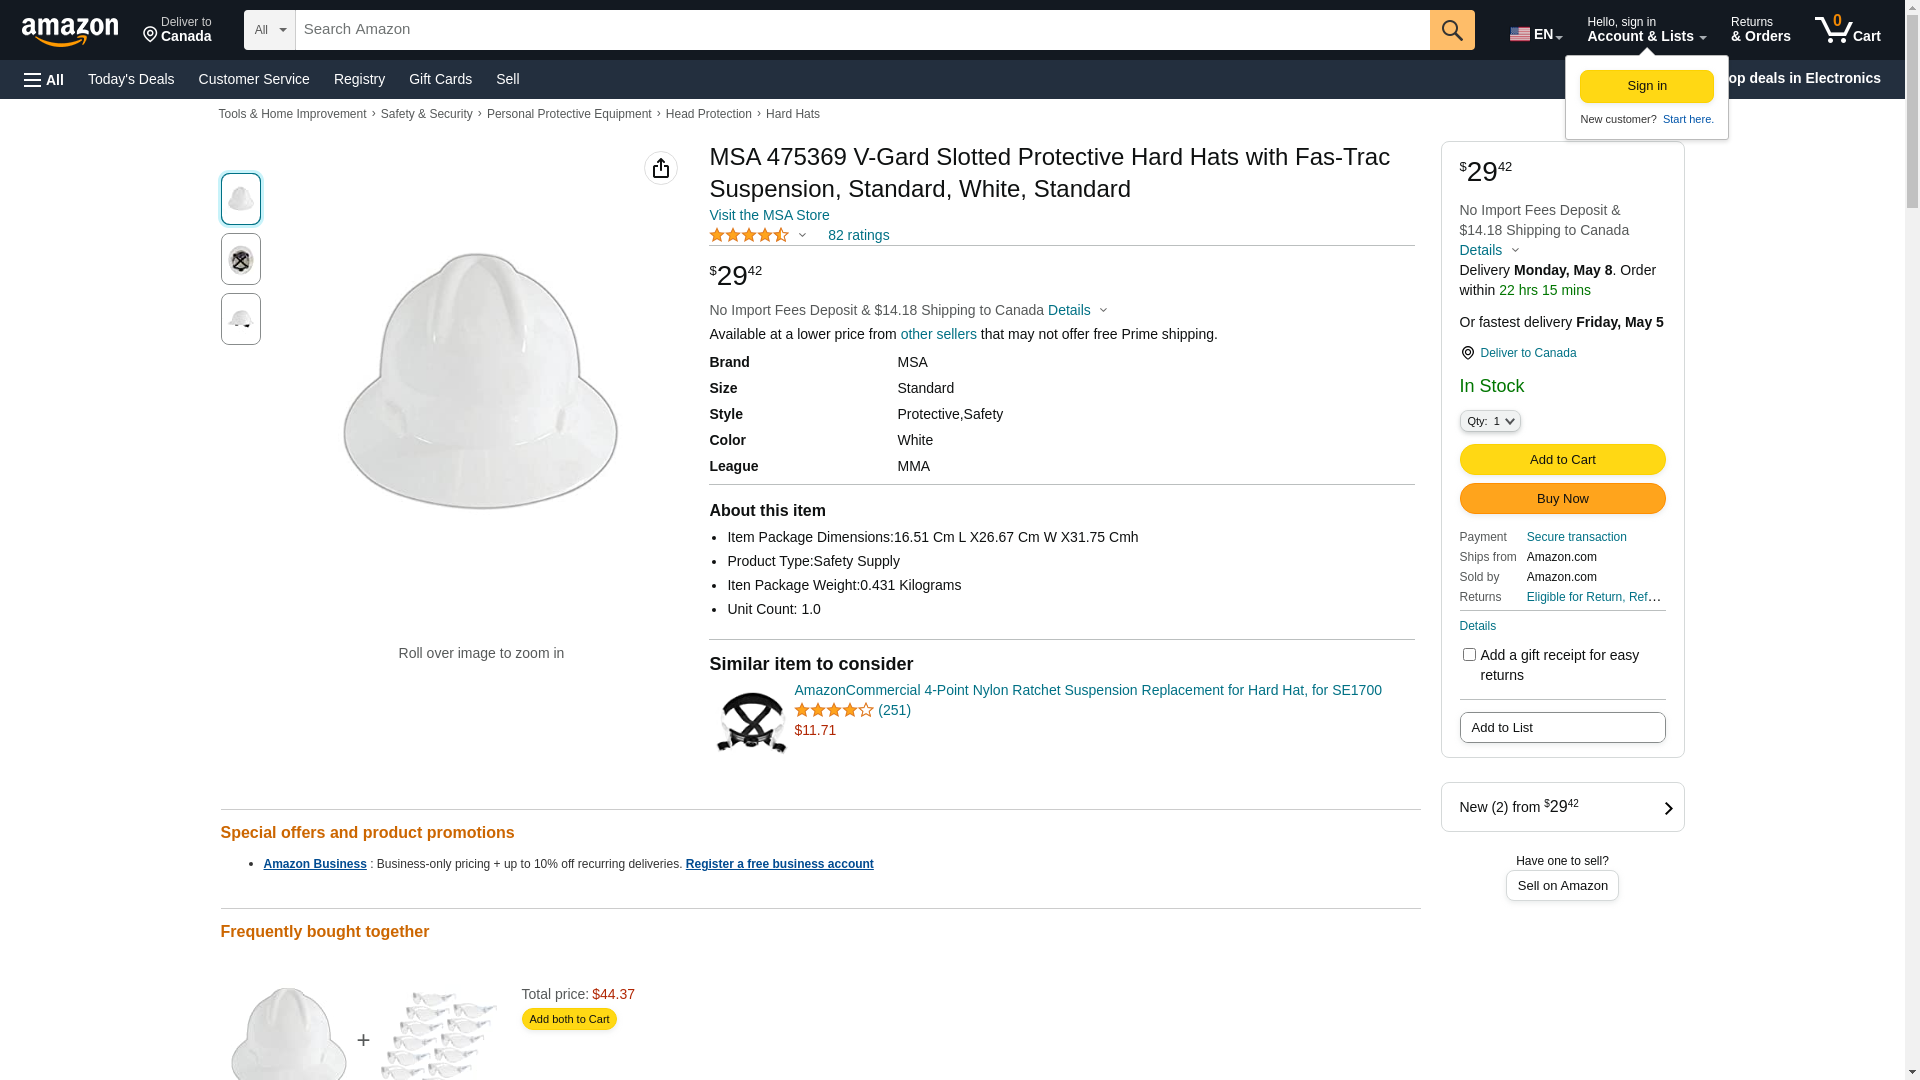
Task: Open the shopping cart
Action: pyautogui.click(x=1847, y=30)
